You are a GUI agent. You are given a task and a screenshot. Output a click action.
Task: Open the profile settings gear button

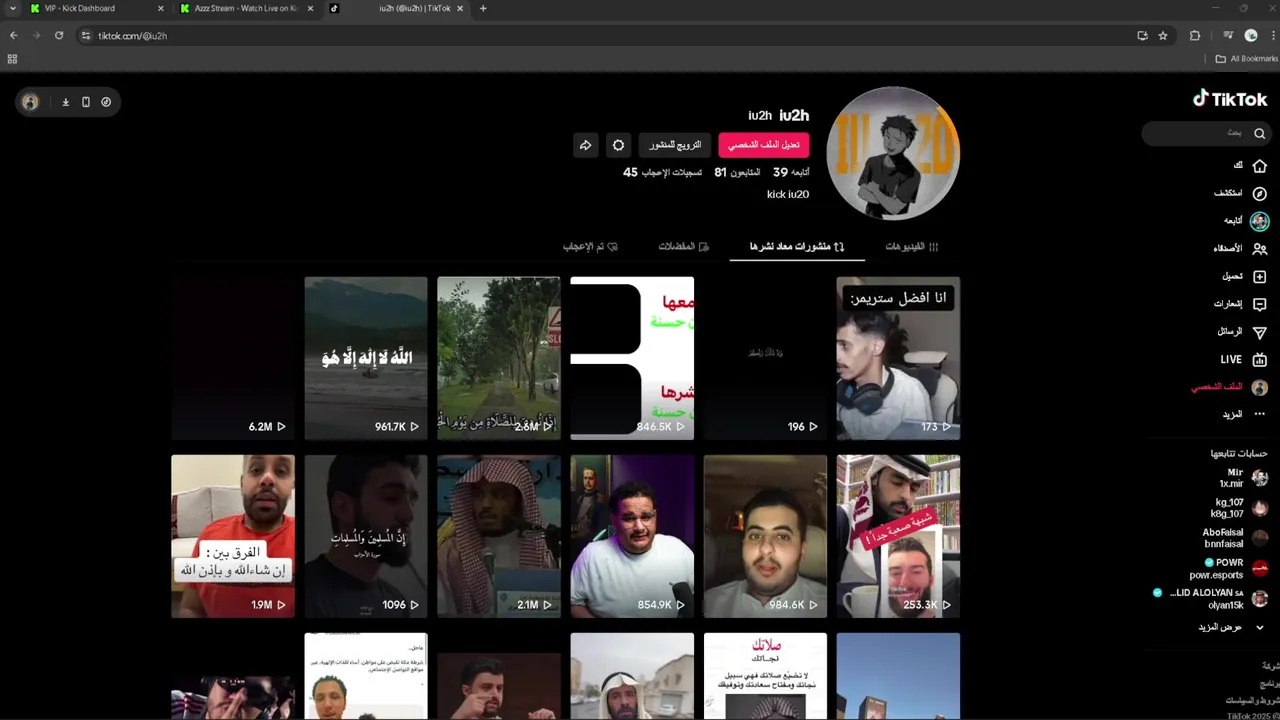click(x=618, y=145)
